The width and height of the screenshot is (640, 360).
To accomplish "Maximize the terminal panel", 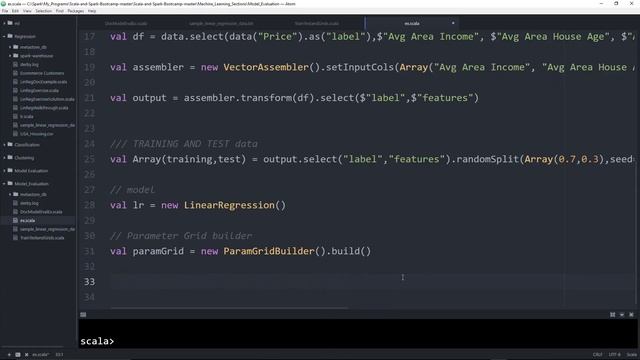I will click(x=613, y=315).
